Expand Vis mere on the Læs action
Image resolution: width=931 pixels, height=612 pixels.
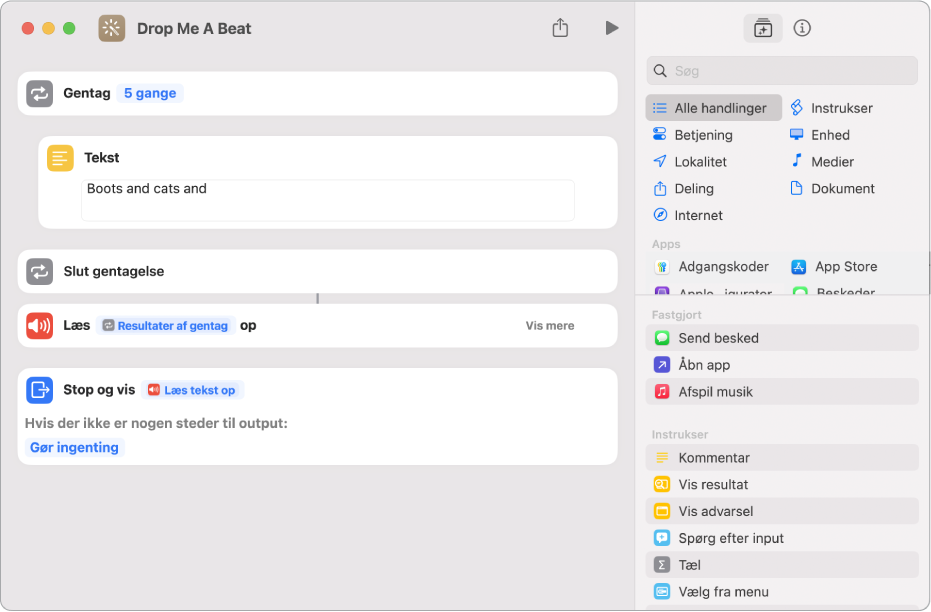click(x=550, y=326)
